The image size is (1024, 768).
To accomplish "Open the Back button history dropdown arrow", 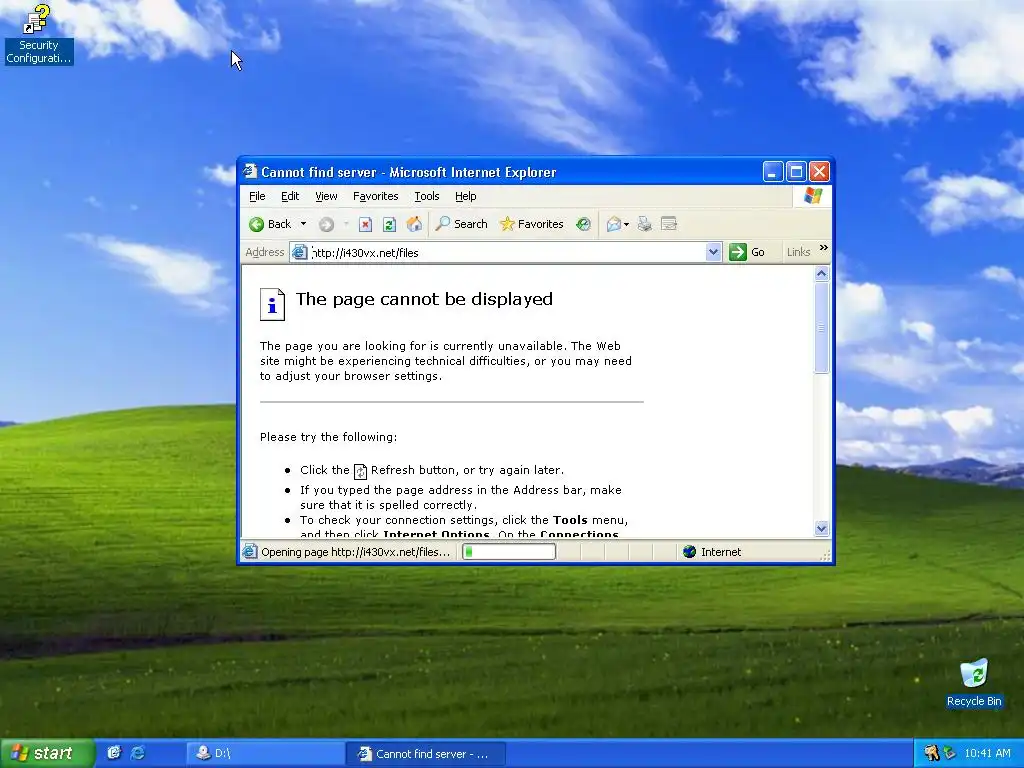I will 303,224.
